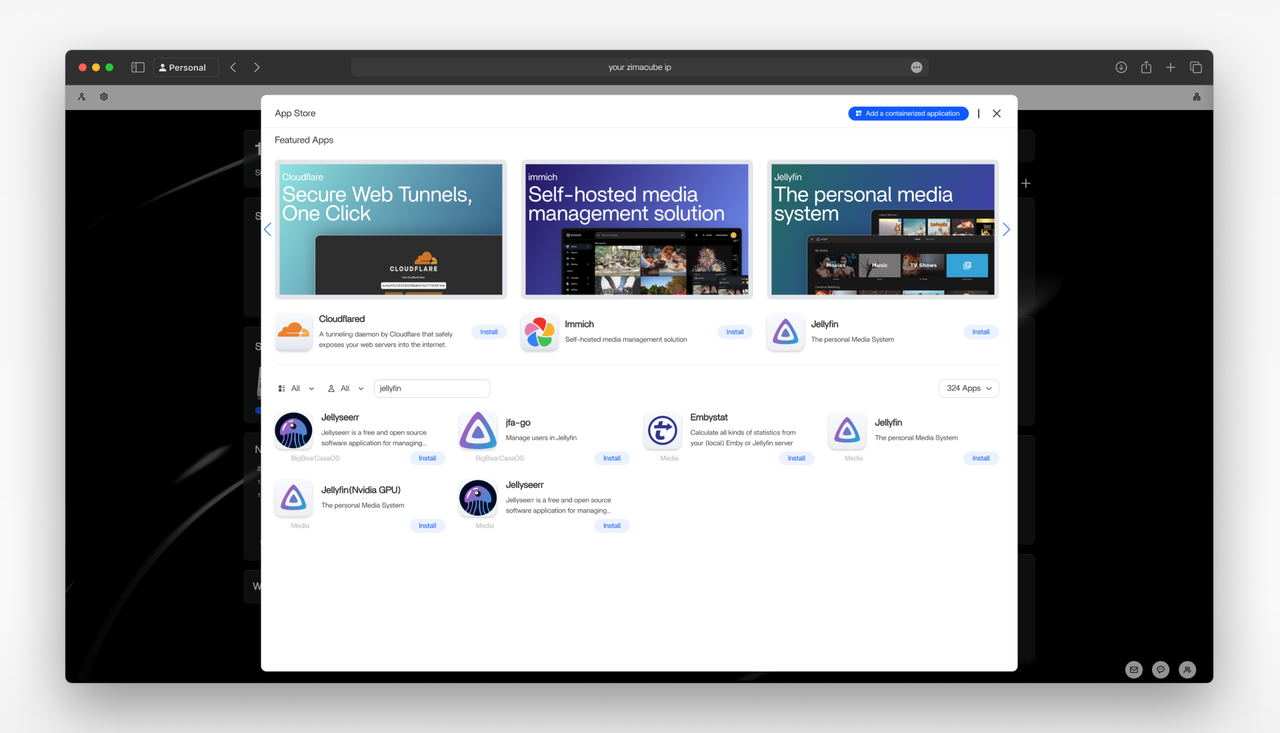Screen dimensions: 1280x733
Task: Click the search field containing jellyfin
Action: coord(432,388)
